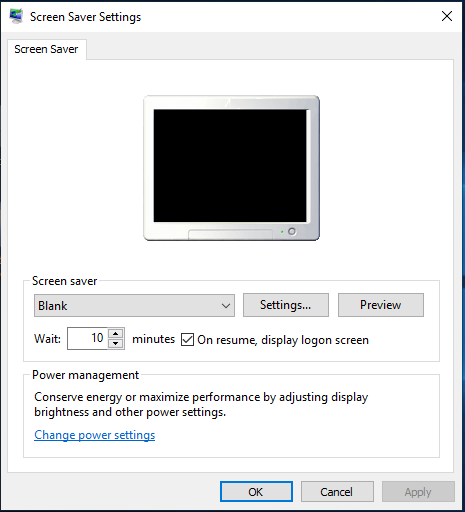Click the power button on the preview monitor
This screenshot has width=465, height=512.
coord(292,231)
